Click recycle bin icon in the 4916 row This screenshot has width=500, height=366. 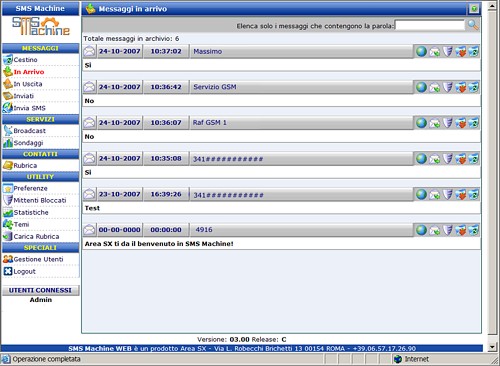474,230
